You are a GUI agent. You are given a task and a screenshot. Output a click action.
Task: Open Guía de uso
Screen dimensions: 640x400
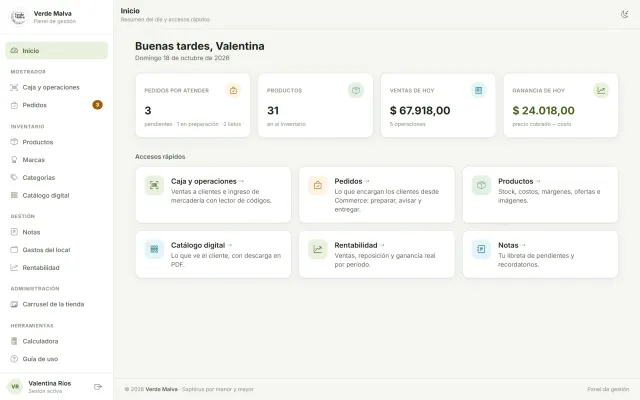[x=57, y=359]
